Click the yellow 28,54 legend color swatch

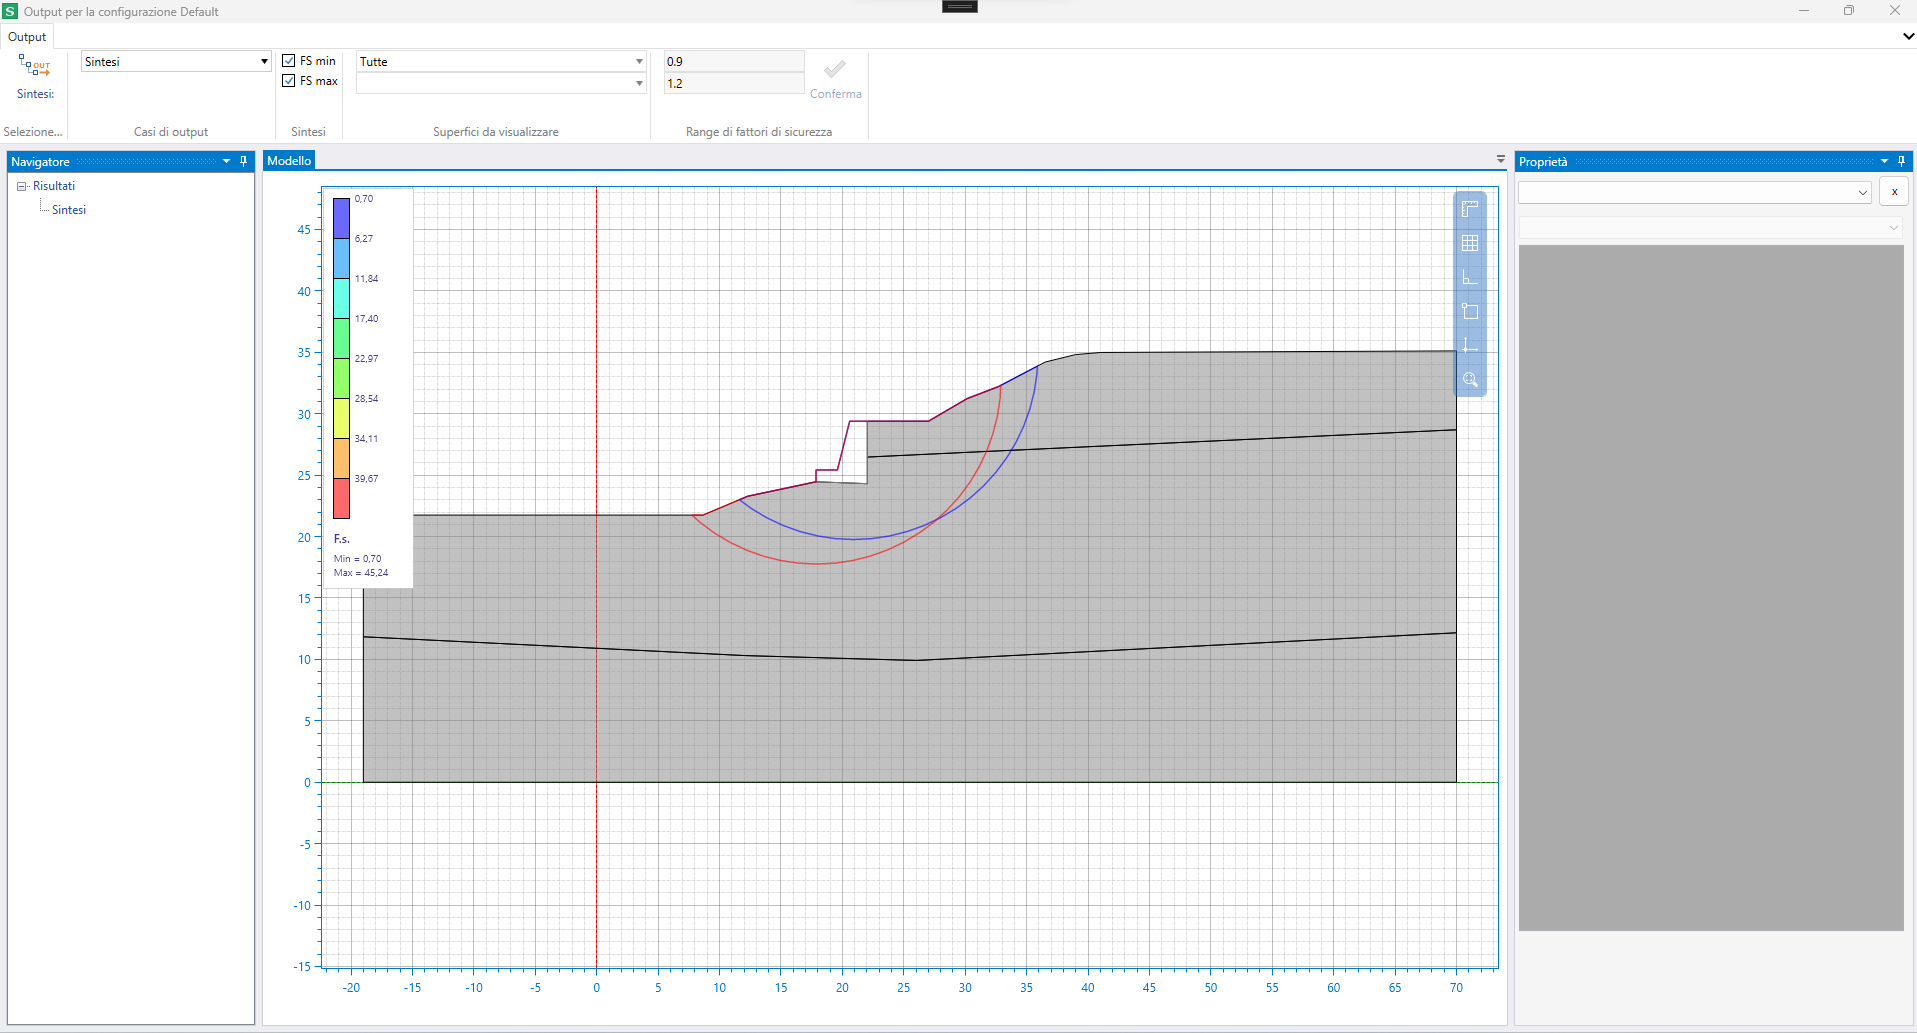click(341, 418)
